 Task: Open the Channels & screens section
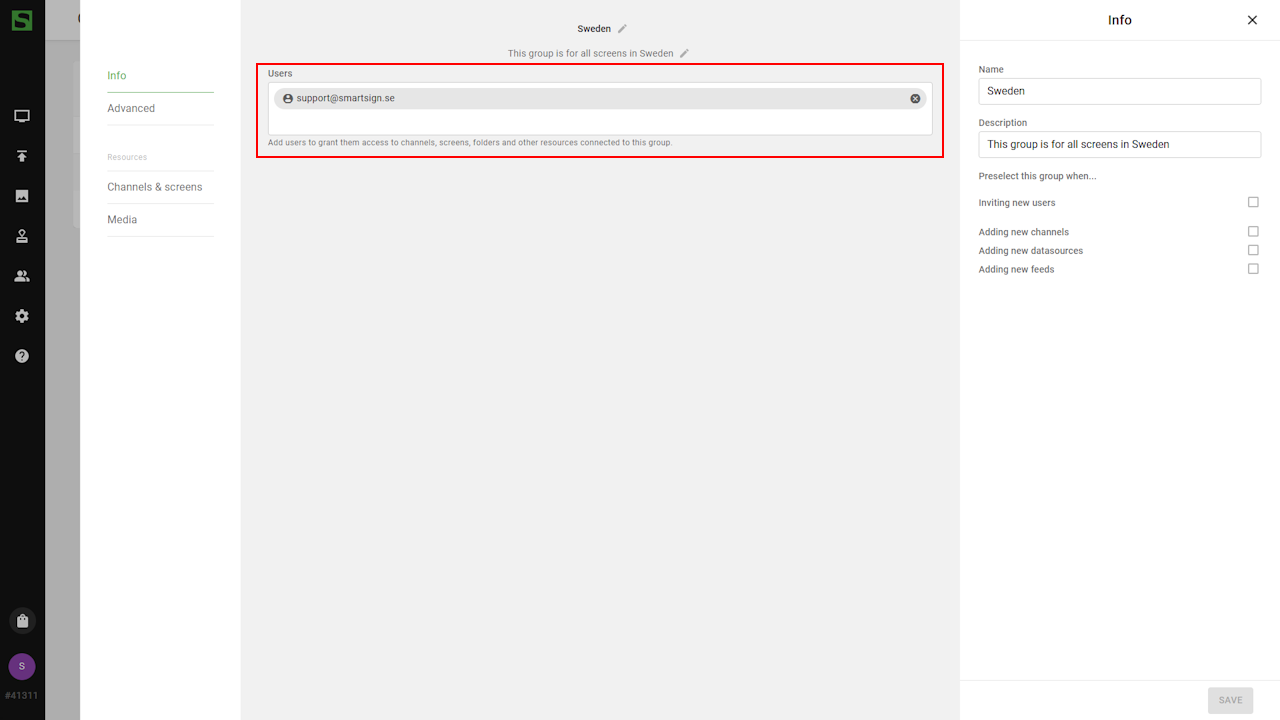[x=155, y=187]
